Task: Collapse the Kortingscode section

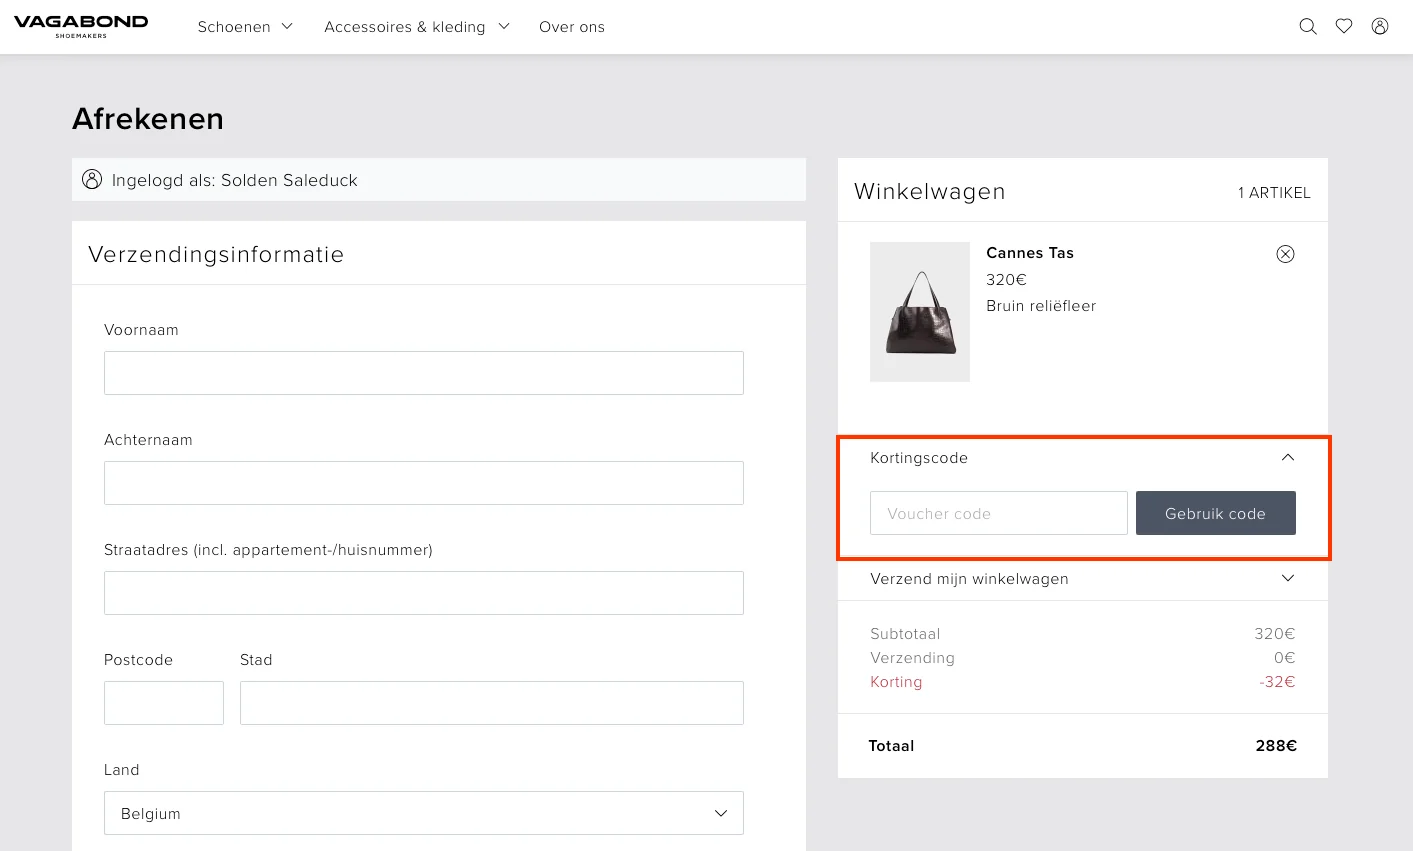Action: pos(1287,458)
